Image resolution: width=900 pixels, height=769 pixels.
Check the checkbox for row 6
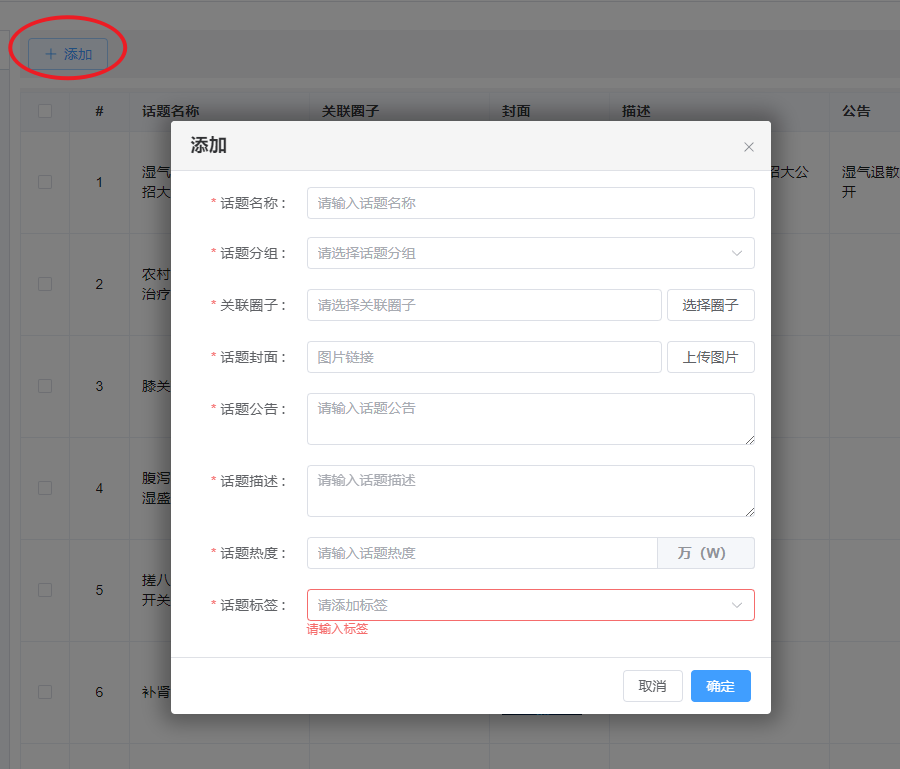click(x=45, y=692)
